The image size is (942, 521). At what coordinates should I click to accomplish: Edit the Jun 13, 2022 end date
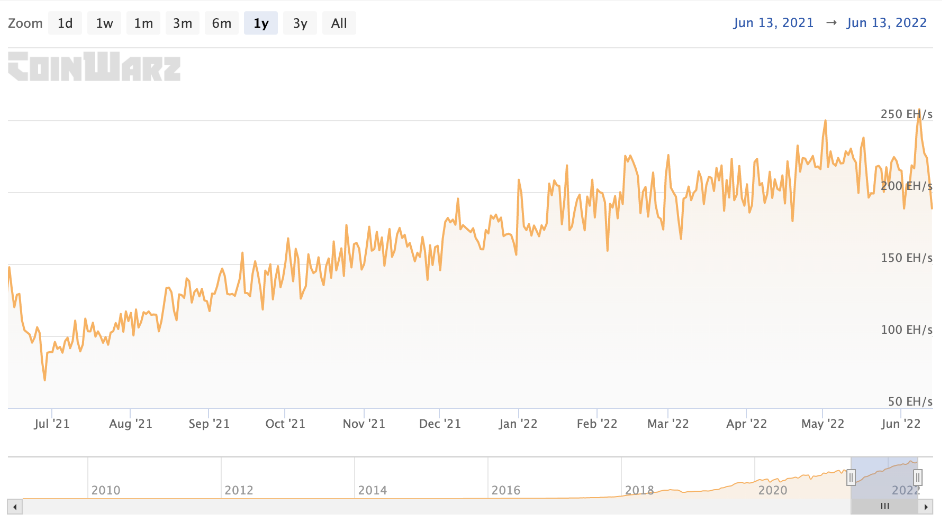click(887, 23)
